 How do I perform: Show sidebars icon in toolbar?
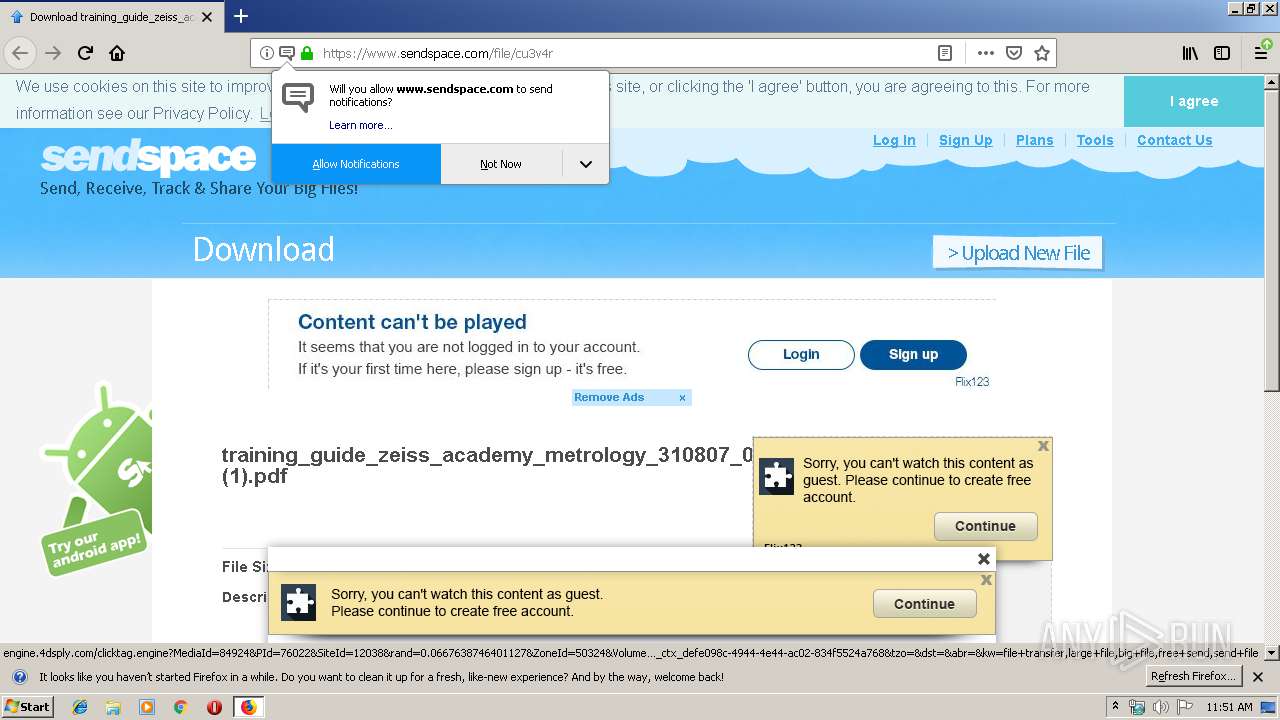1222,53
